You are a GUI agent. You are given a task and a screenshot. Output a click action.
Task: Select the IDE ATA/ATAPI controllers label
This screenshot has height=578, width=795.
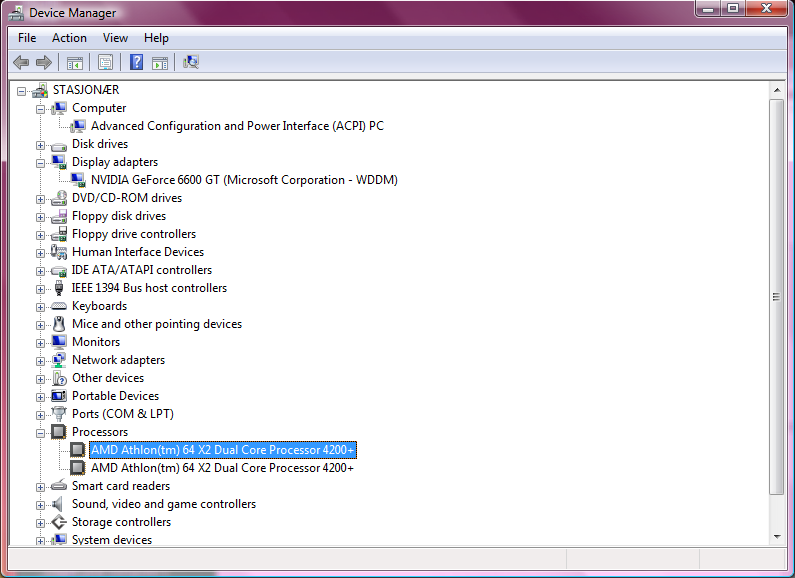pyautogui.click(x=141, y=270)
